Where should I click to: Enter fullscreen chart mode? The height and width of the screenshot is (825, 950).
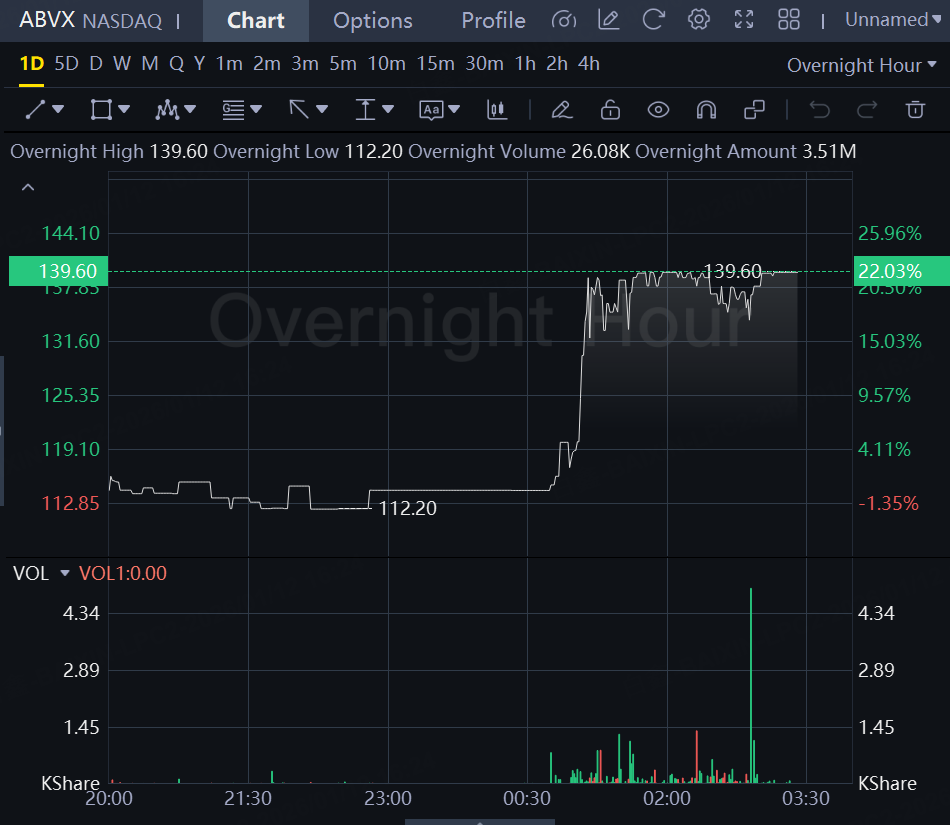point(744,19)
